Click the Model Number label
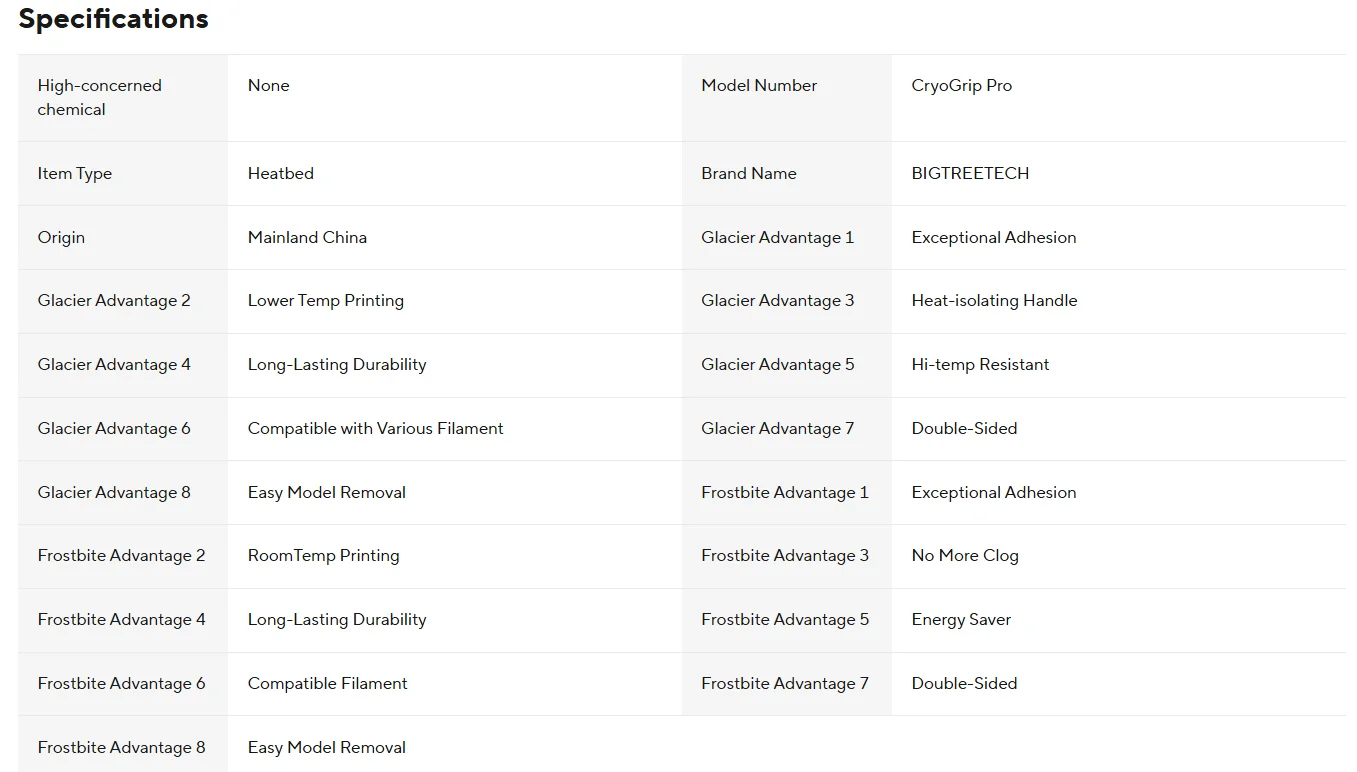 click(759, 86)
